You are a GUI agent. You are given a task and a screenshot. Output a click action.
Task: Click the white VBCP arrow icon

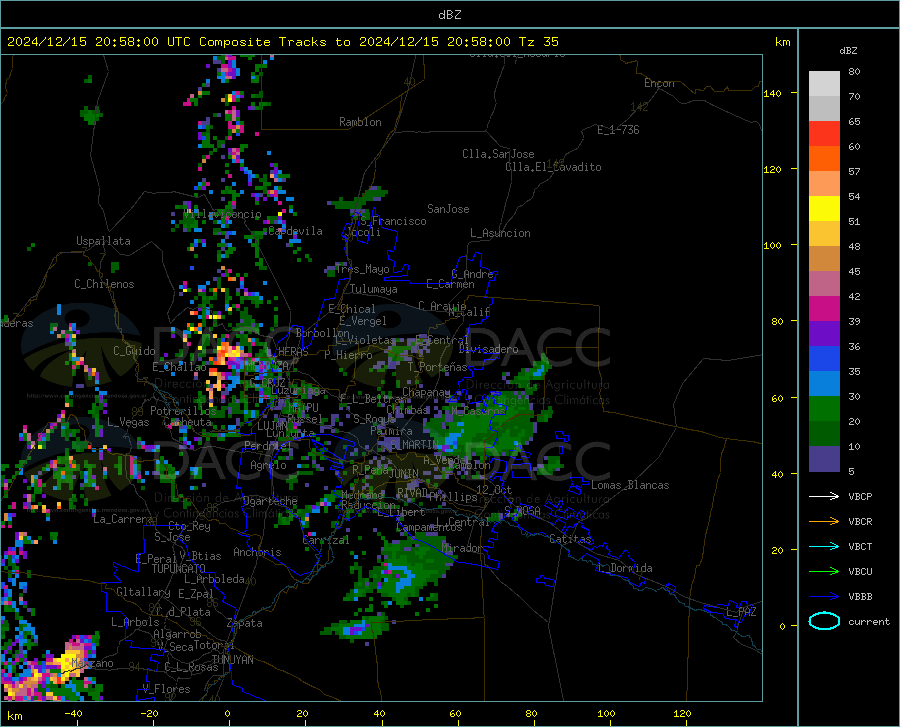coord(824,496)
